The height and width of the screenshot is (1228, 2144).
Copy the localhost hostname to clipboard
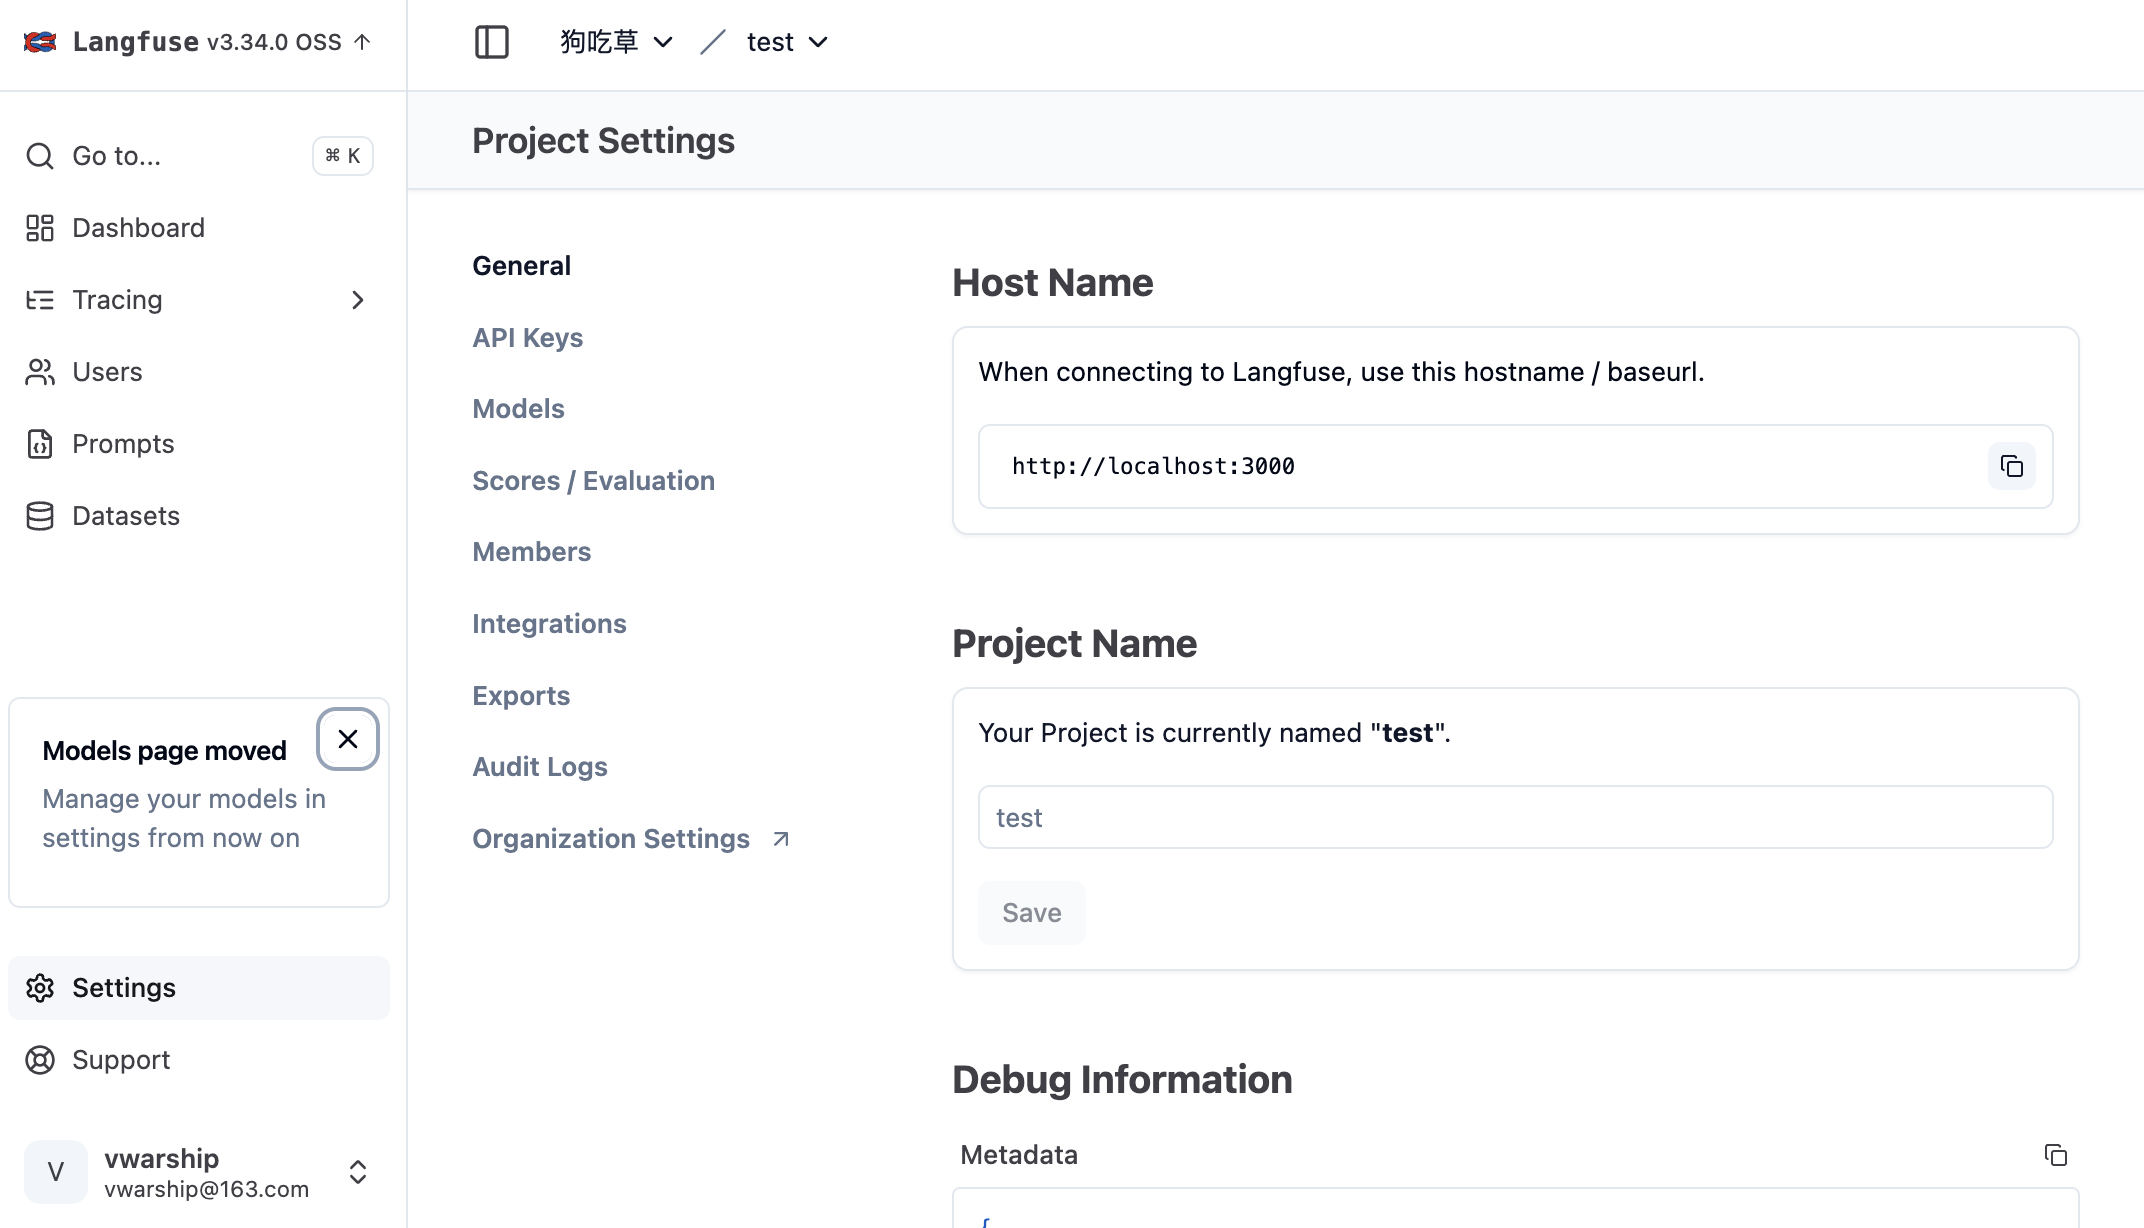(x=2011, y=466)
